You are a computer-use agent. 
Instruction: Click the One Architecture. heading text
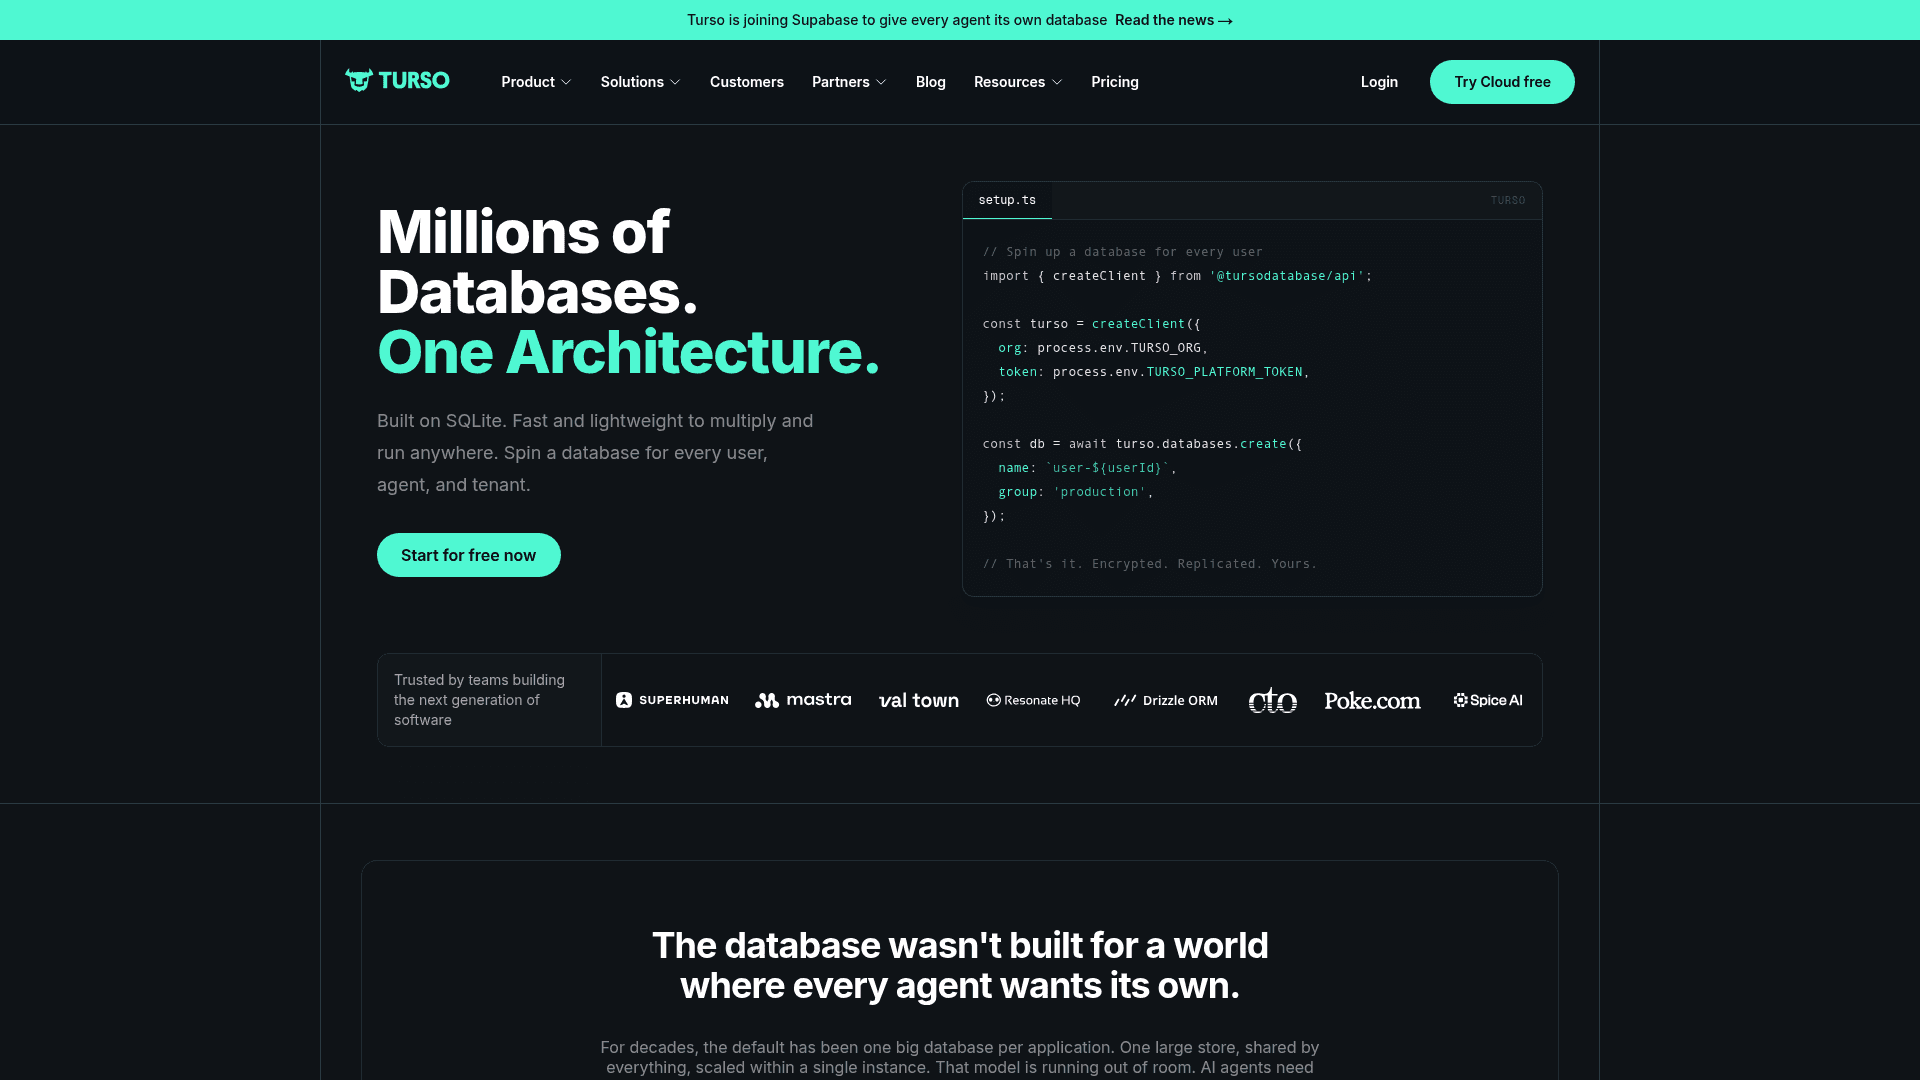[x=628, y=352]
